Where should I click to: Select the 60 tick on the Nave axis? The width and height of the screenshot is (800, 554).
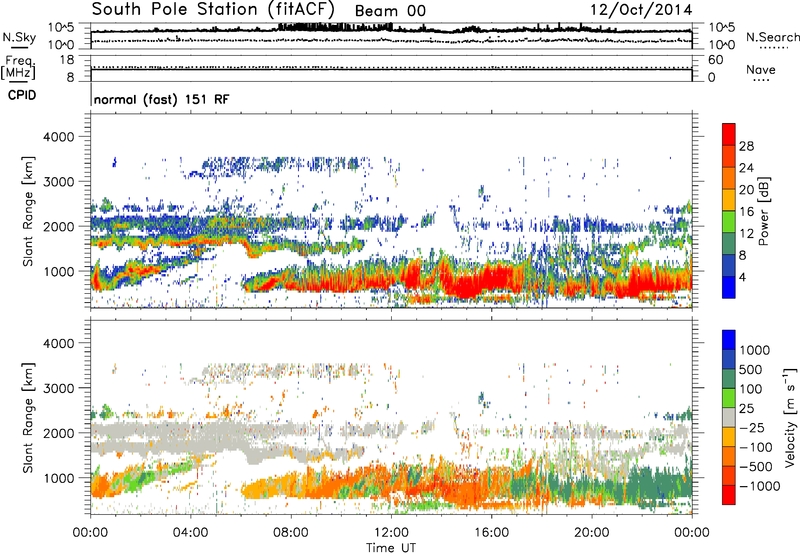point(715,60)
